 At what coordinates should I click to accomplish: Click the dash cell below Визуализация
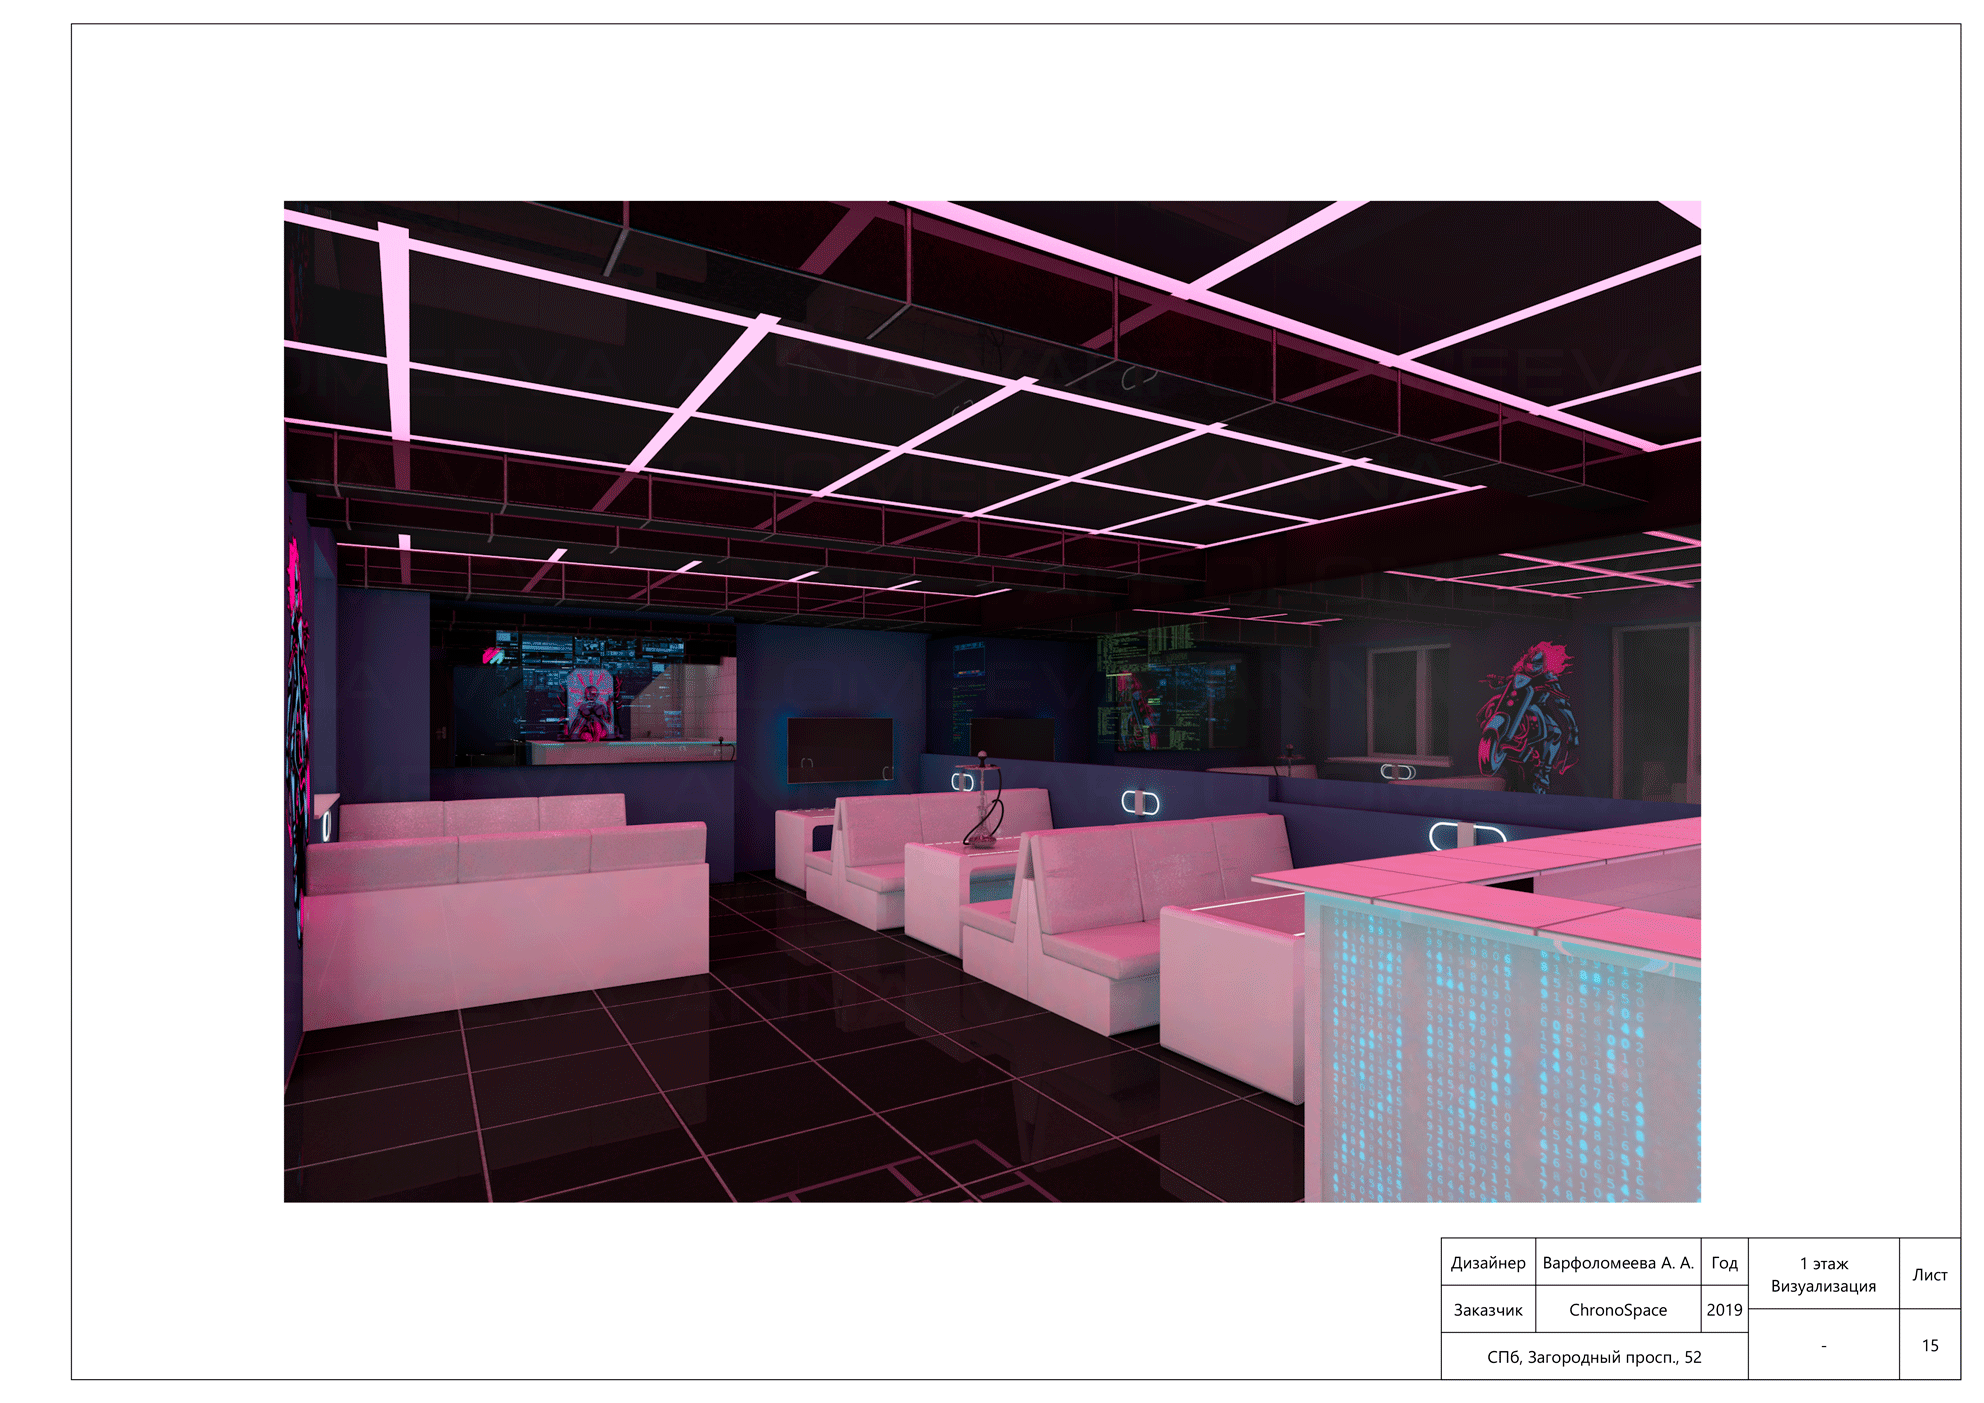[1823, 1345]
